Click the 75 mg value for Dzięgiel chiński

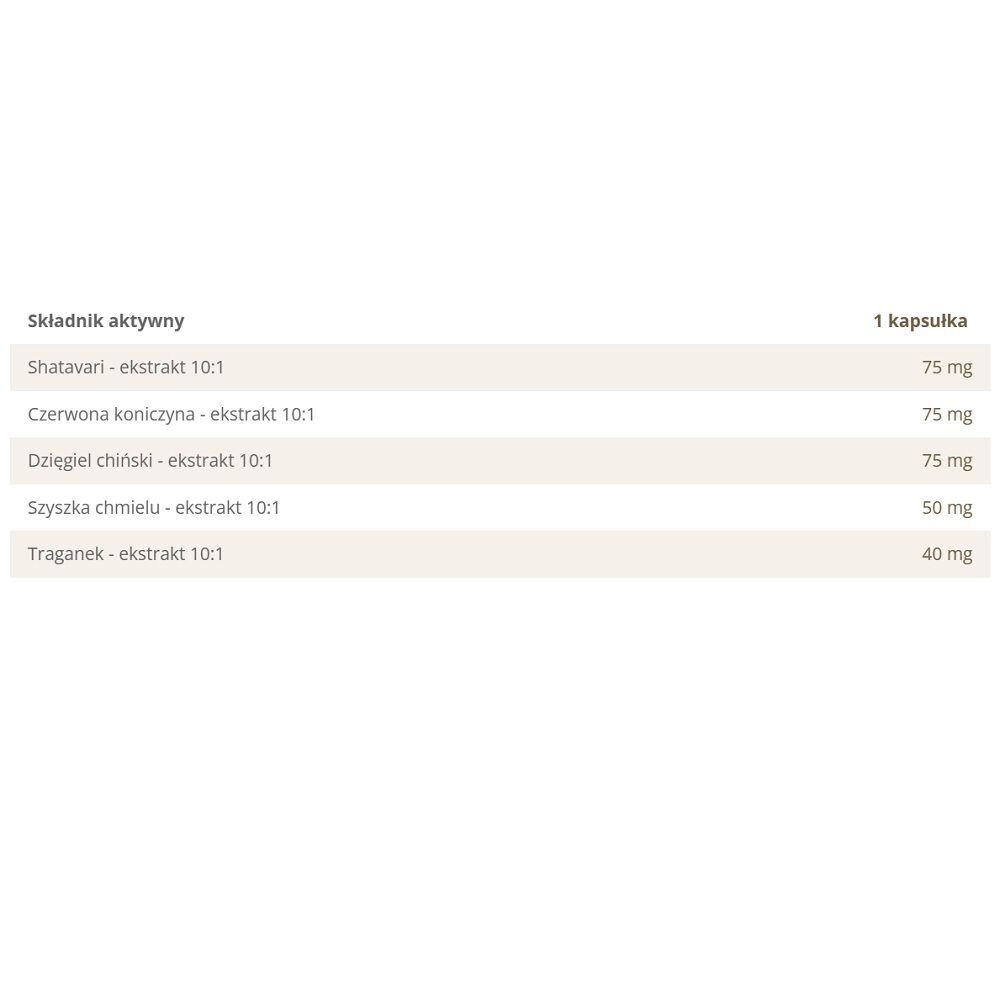[x=947, y=461]
